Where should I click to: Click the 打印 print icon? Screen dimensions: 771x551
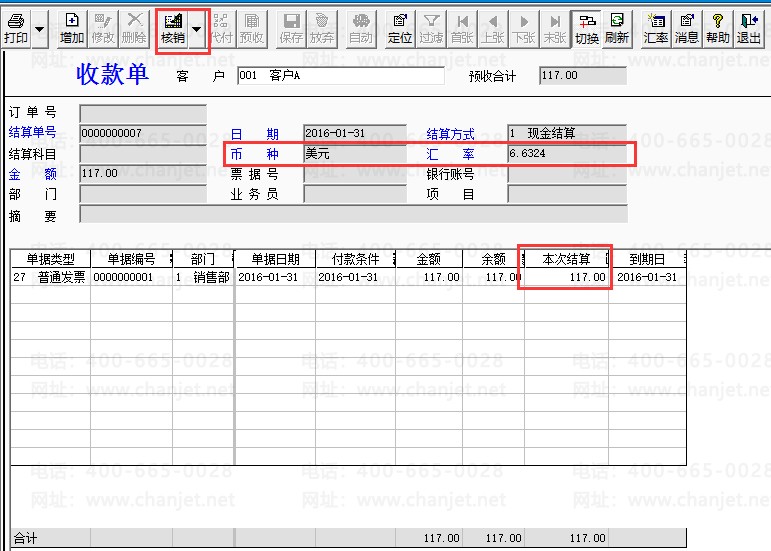click(x=16, y=29)
